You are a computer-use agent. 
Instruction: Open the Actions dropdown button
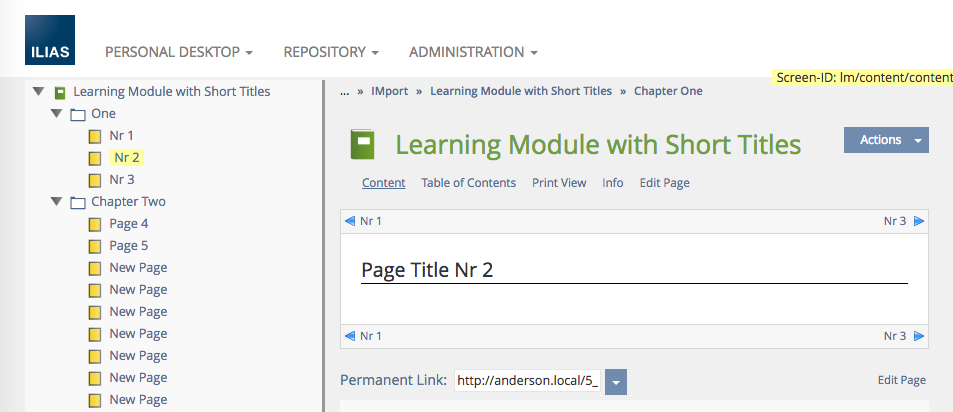click(886, 140)
